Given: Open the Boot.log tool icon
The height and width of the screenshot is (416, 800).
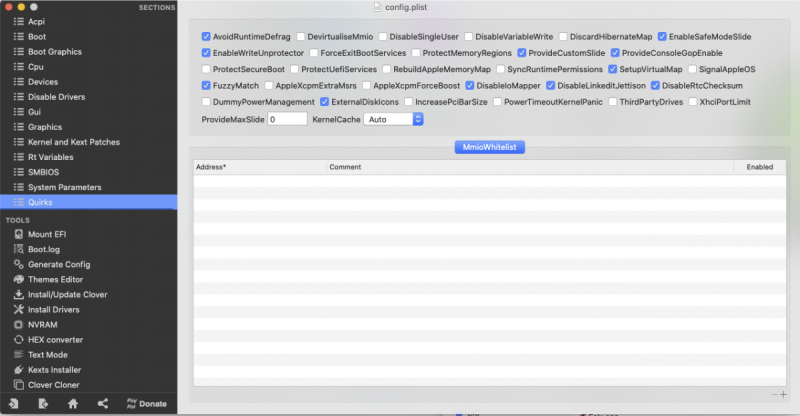Looking at the screenshot, I should (x=19, y=249).
